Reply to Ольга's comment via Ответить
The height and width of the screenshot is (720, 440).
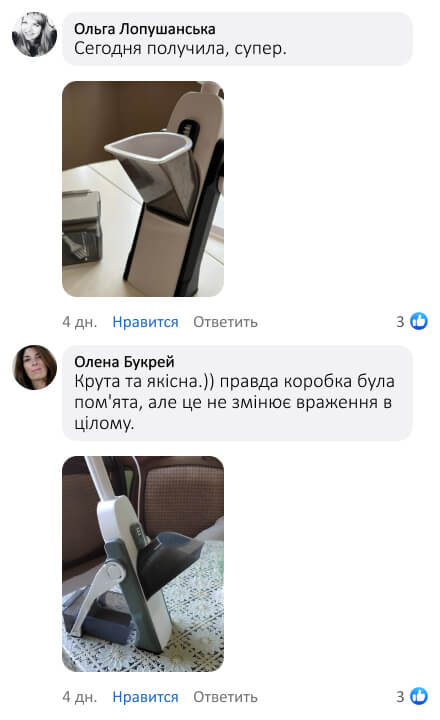click(225, 322)
